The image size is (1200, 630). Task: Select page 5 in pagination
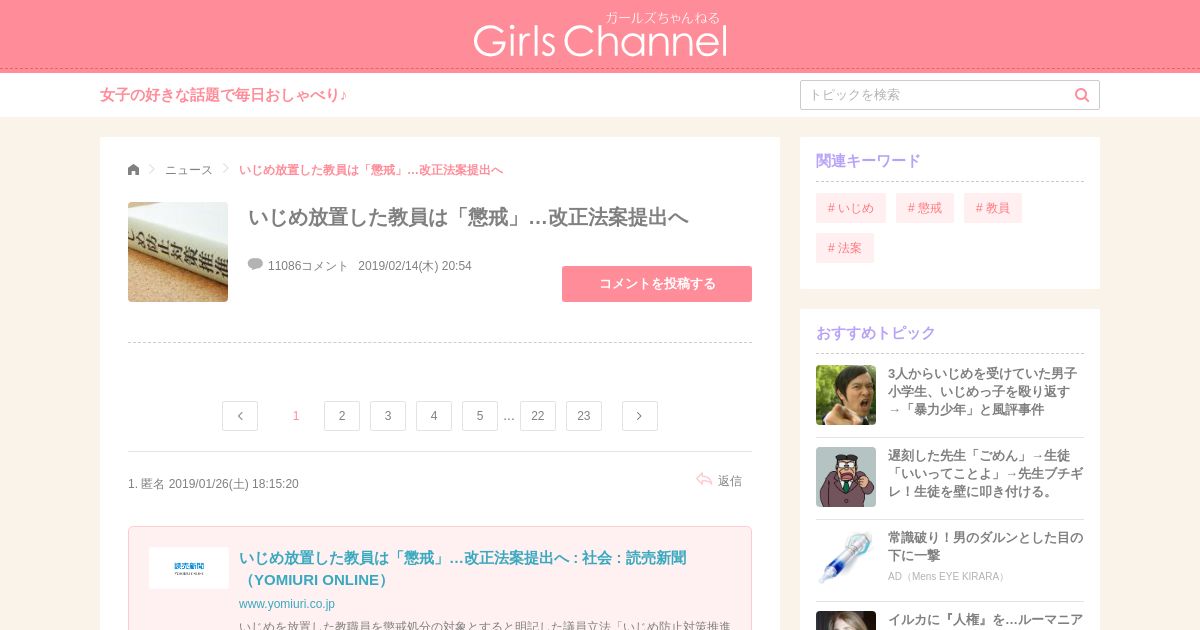coord(480,416)
